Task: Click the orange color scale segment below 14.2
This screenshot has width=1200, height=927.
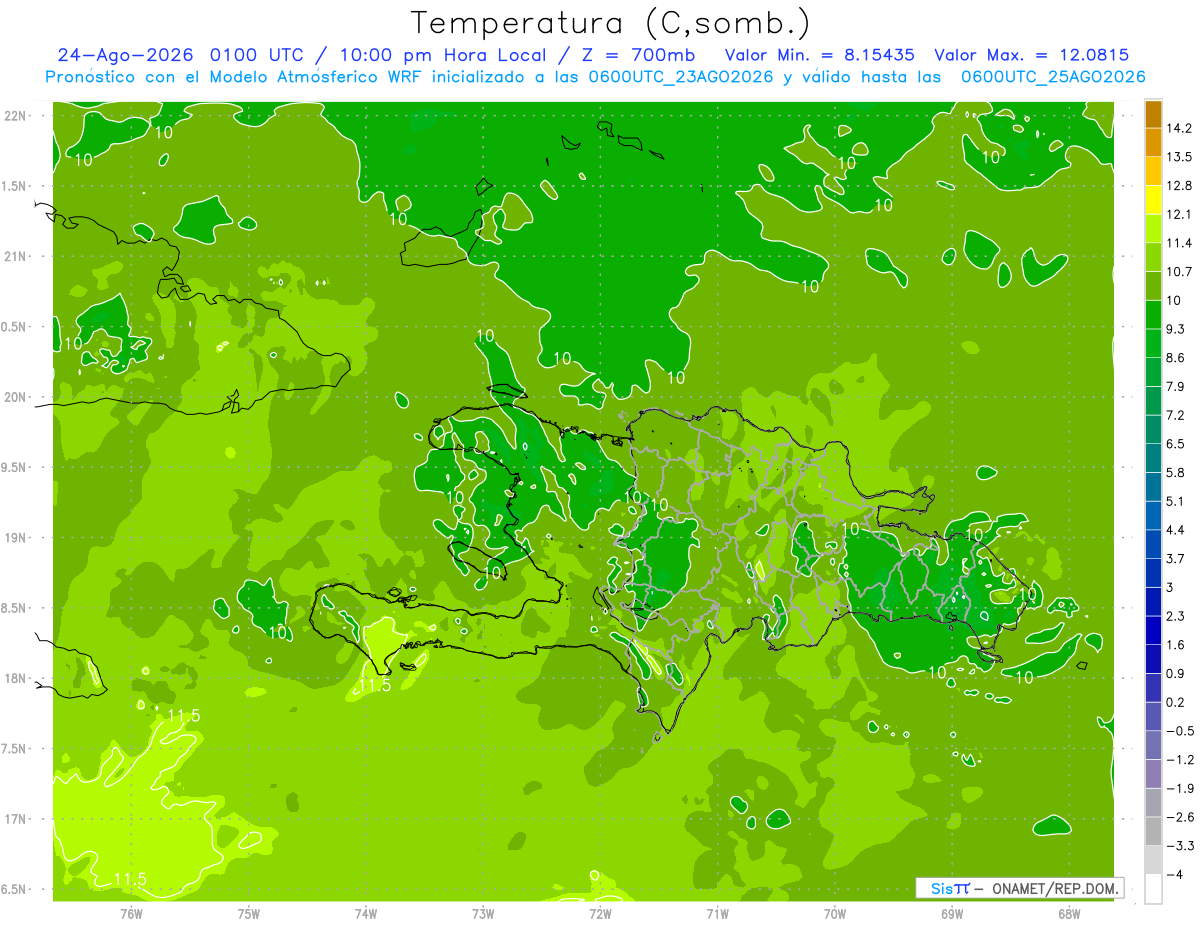Action: tap(1153, 143)
